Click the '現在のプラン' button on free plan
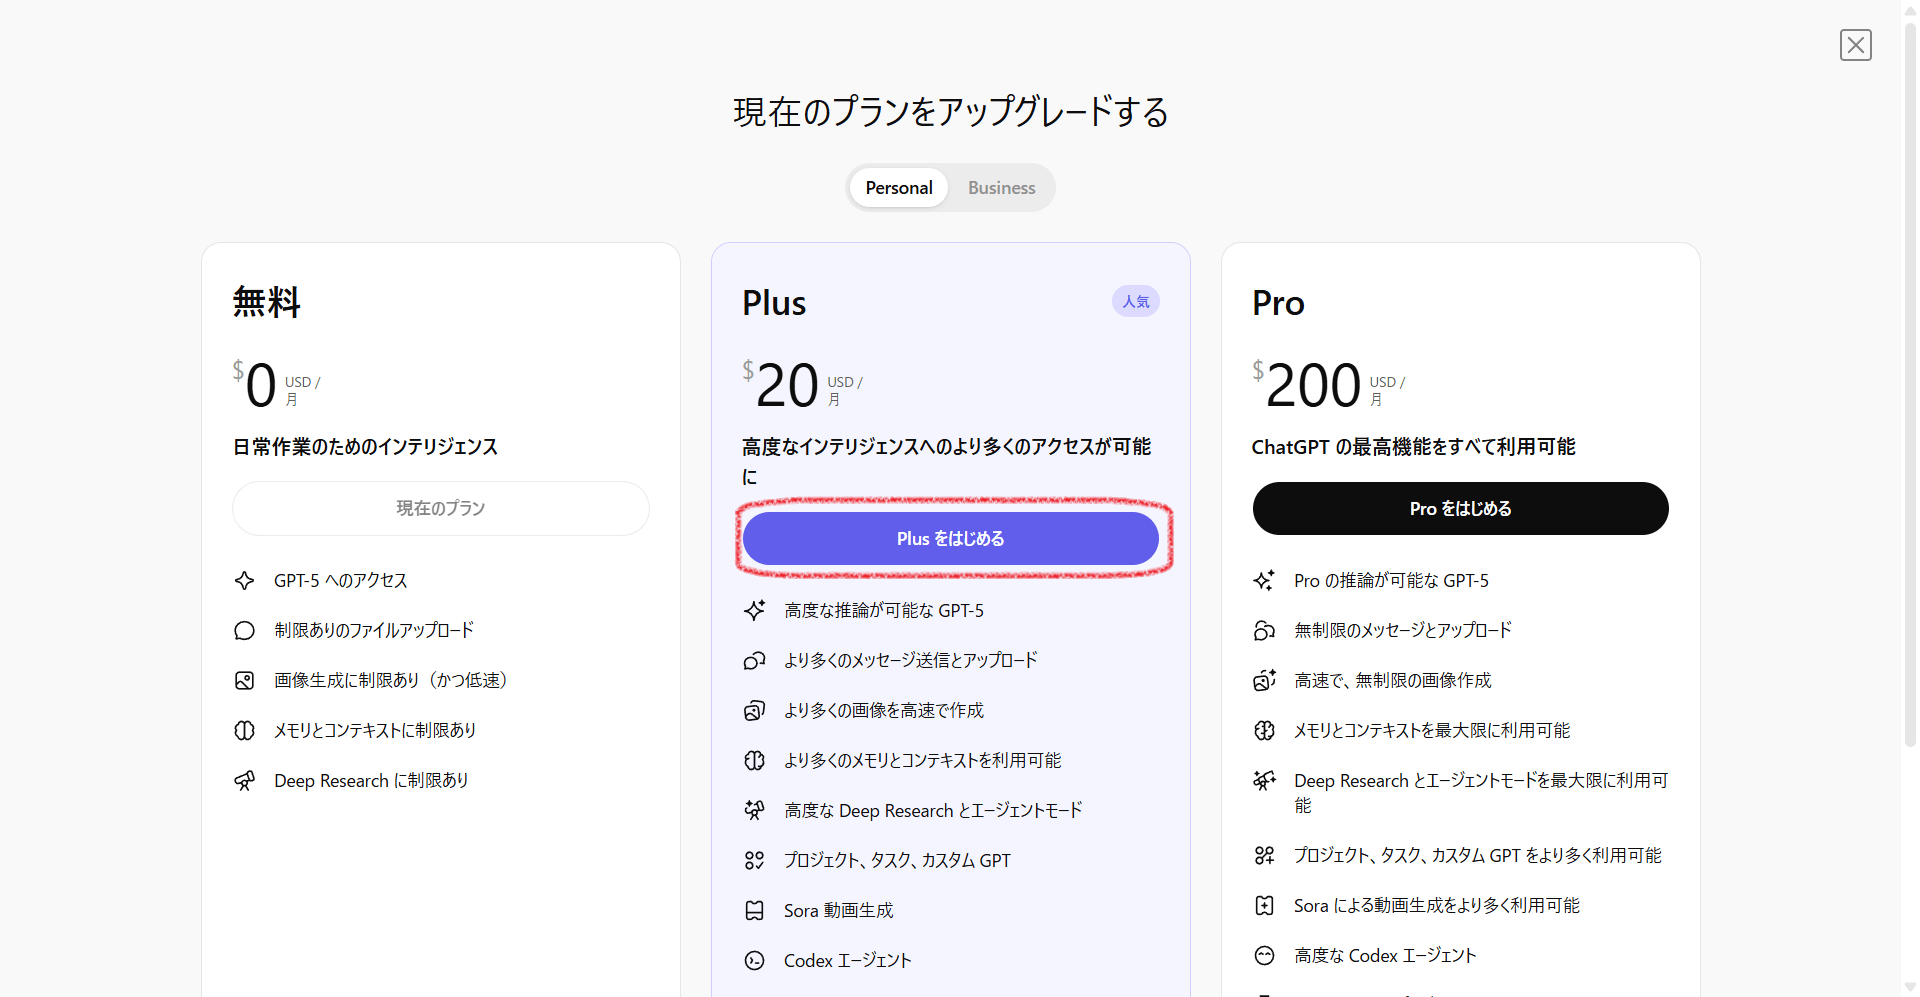This screenshot has height=997, width=1920. coord(440,509)
